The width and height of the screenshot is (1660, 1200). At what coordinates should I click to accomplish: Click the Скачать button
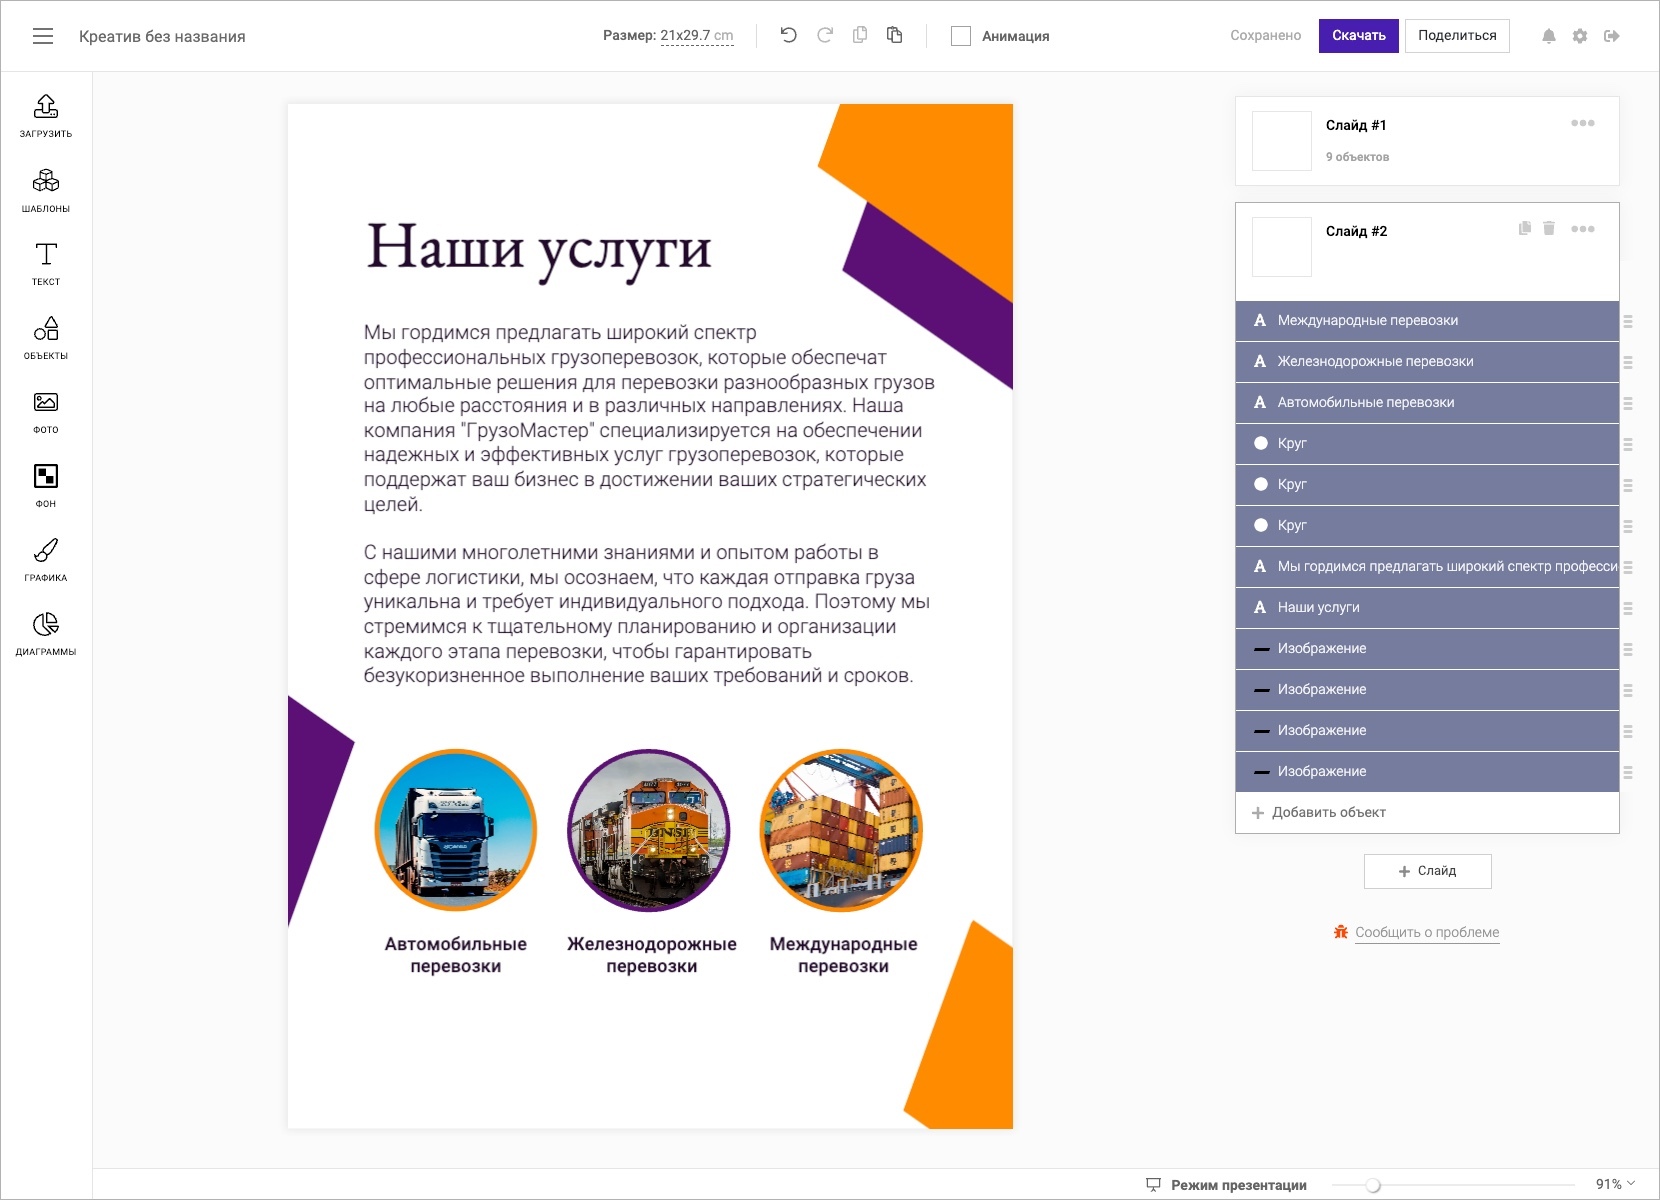(x=1358, y=36)
